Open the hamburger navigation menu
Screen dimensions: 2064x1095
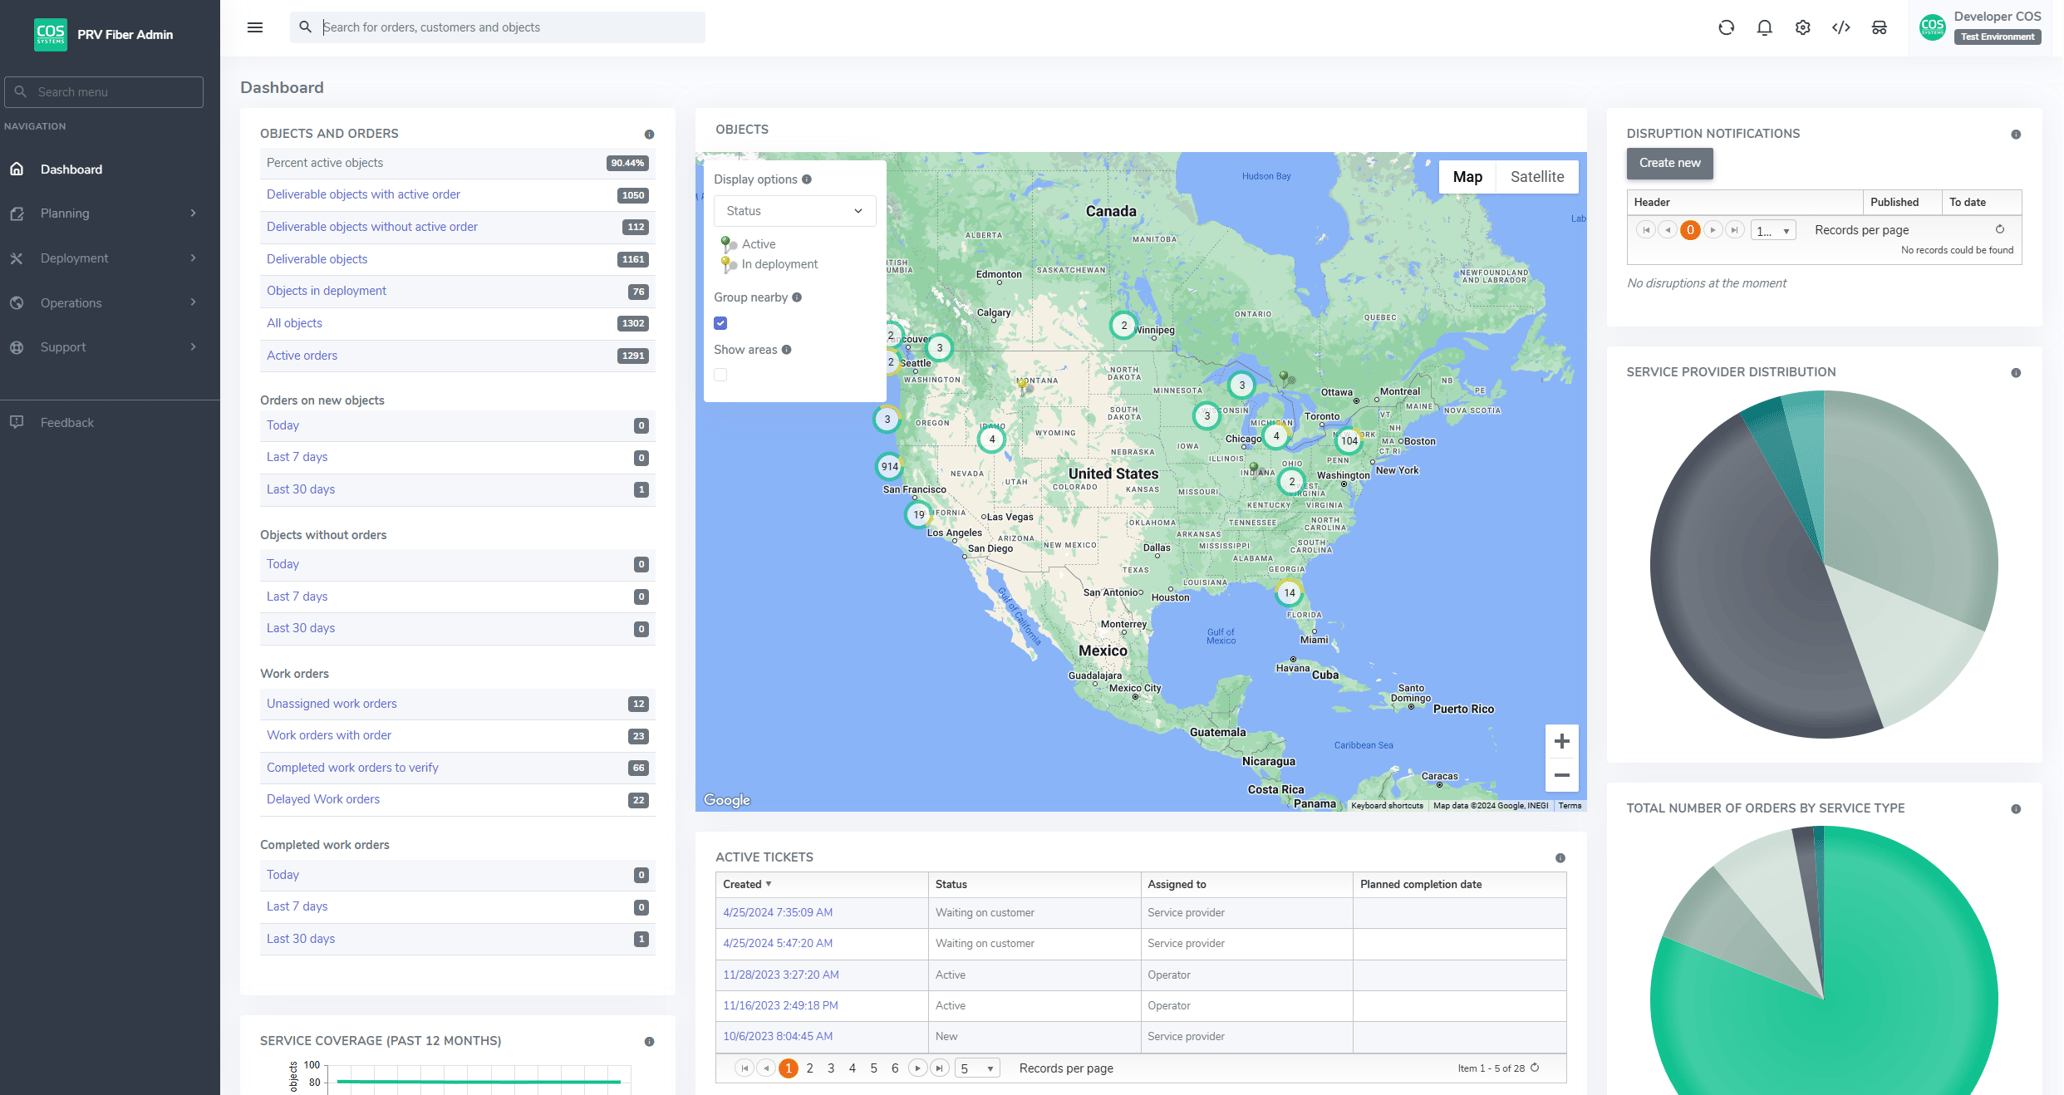coord(255,27)
